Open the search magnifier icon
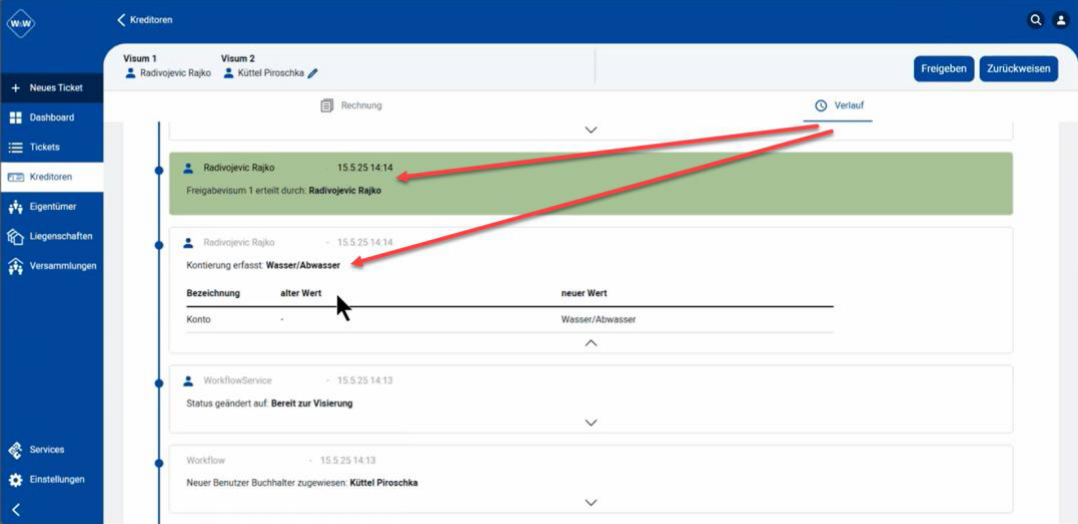Screen dimensions: 1078x524 (x=1035, y=20)
